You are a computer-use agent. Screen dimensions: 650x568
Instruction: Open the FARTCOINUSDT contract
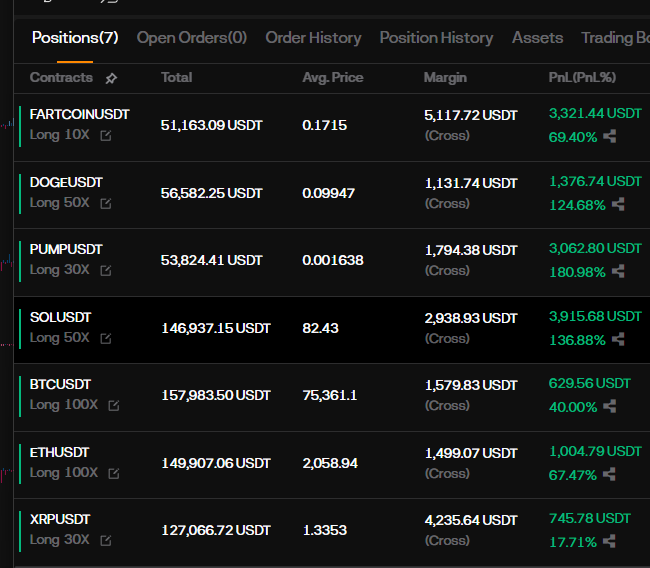[80, 114]
